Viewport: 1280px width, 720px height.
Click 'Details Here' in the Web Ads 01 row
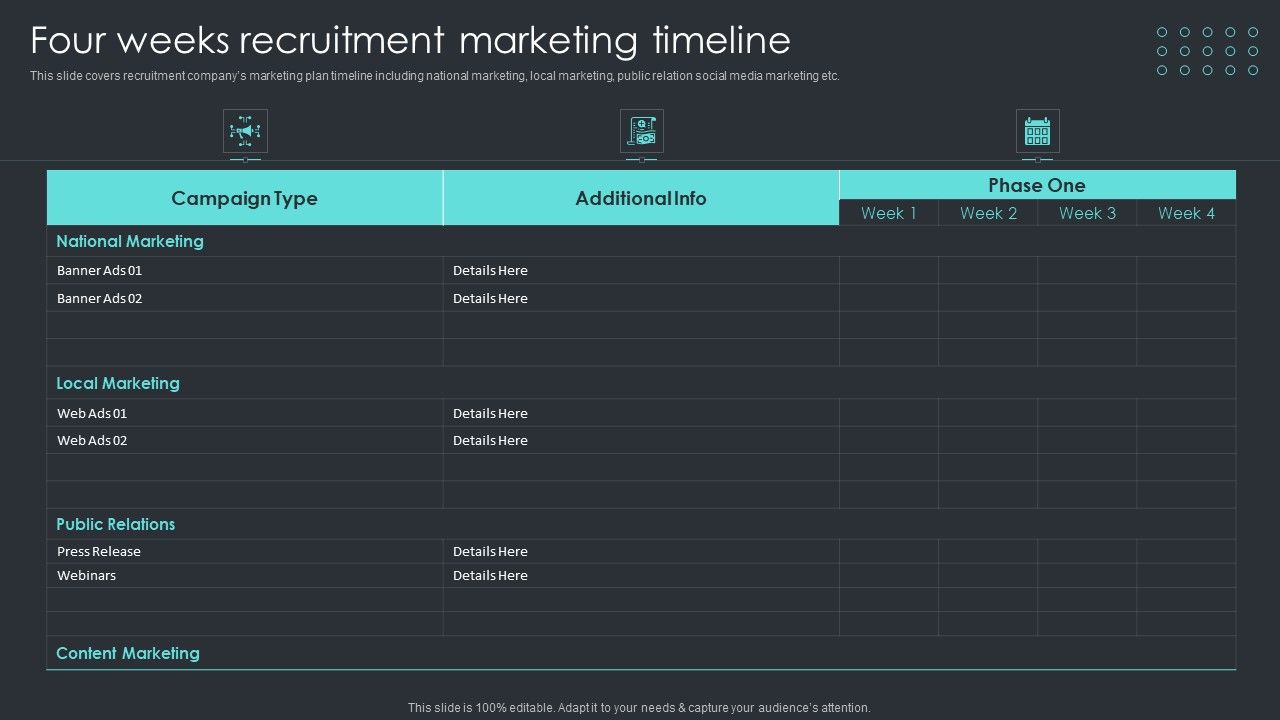490,413
